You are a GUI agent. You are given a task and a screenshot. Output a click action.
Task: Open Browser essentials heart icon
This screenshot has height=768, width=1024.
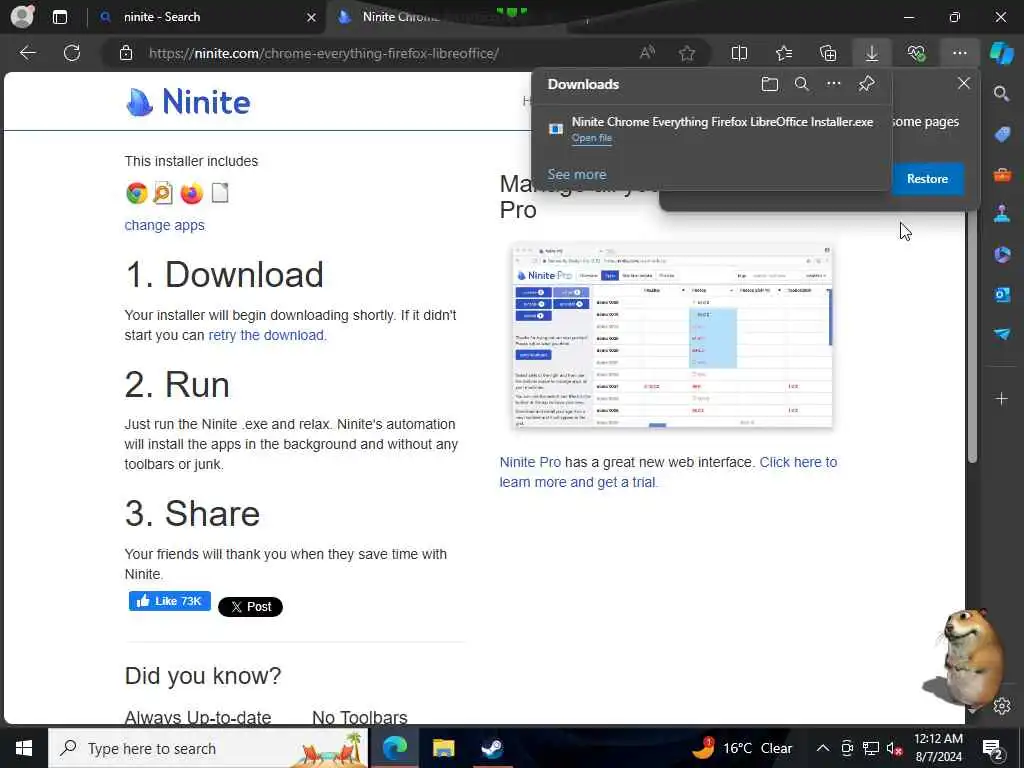[916, 53]
